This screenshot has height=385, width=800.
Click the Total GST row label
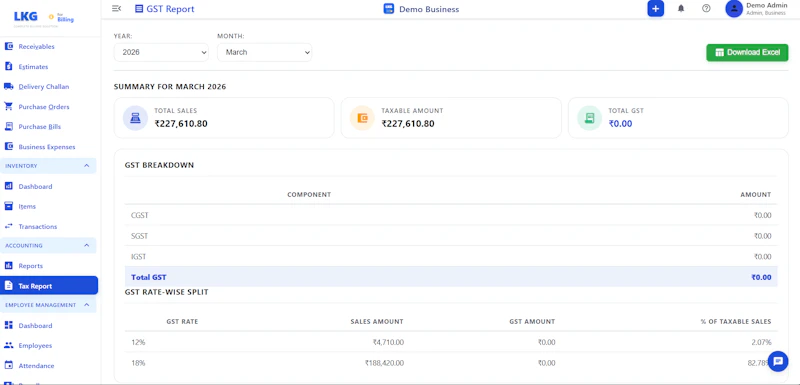coord(148,277)
